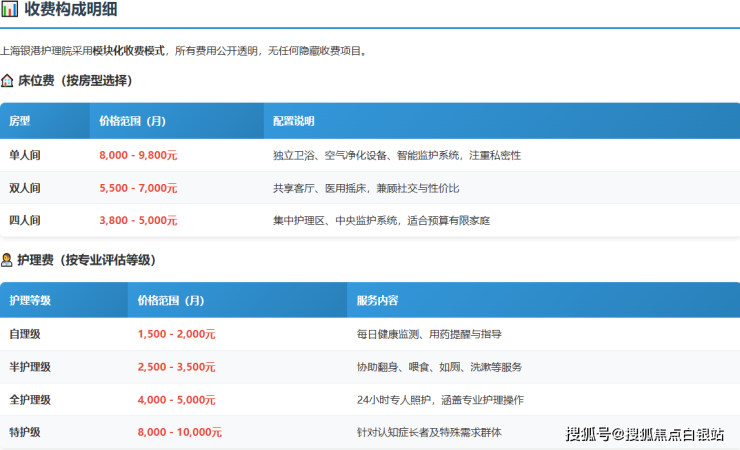Click the 搜狐号@搜狐焦点白银站 watermark
The height and width of the screenshot is (450, 740).
coord(644,434)
